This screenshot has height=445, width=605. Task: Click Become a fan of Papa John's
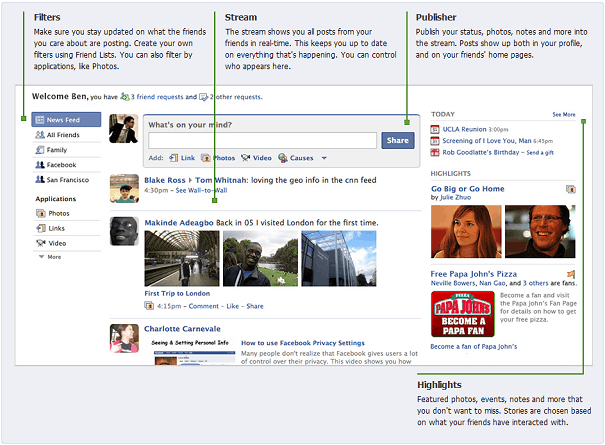tap(474, 347)
